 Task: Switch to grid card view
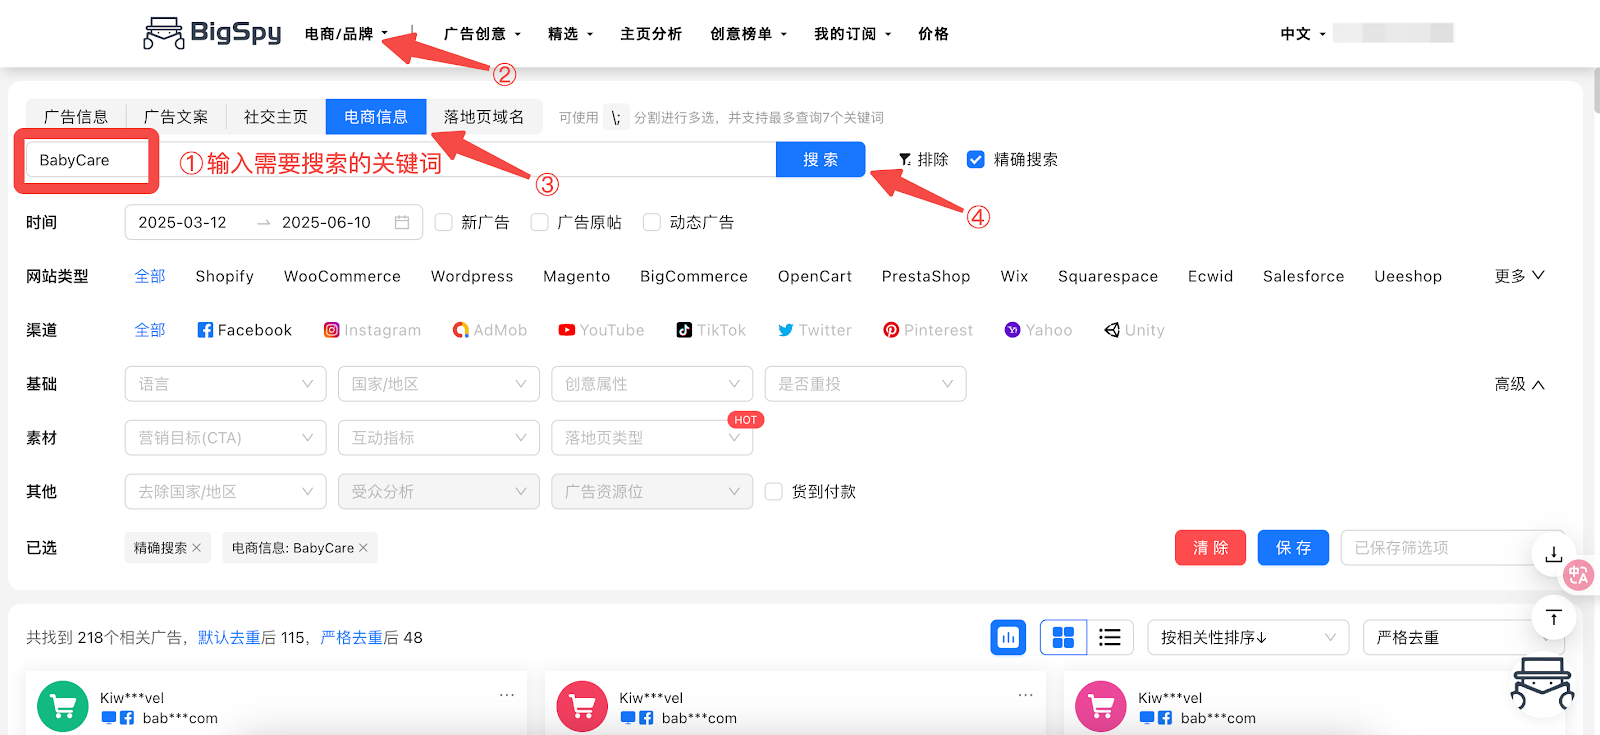coord(1063,637)
